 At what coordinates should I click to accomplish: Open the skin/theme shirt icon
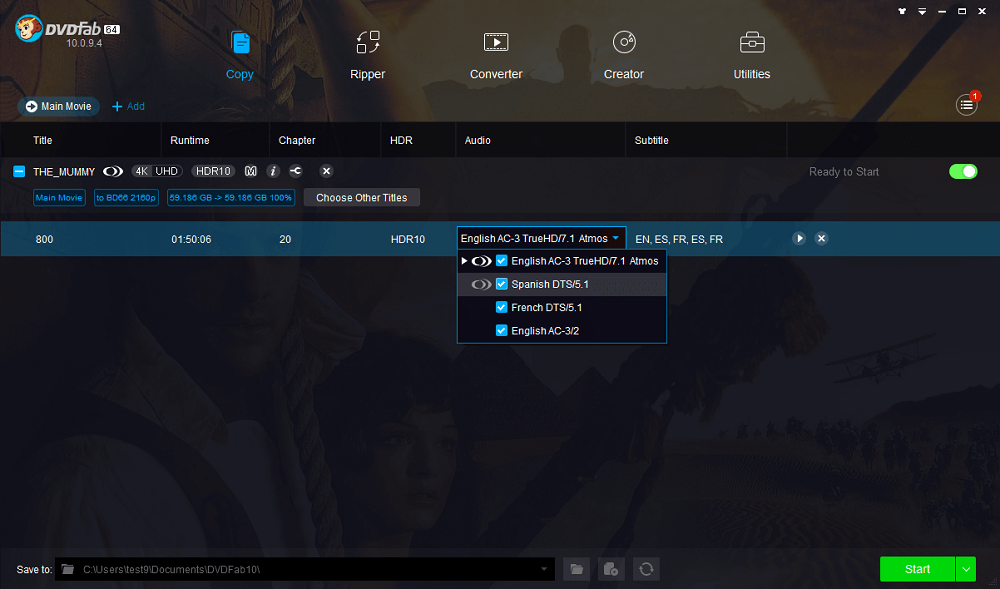pyautogui.click(x=902, y=11)
